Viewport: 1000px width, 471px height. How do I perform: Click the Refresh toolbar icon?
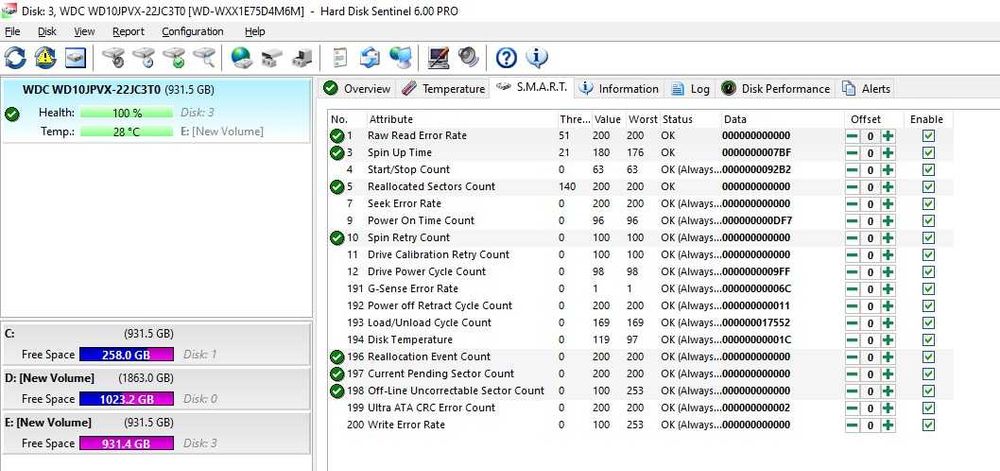coord(15,58)
